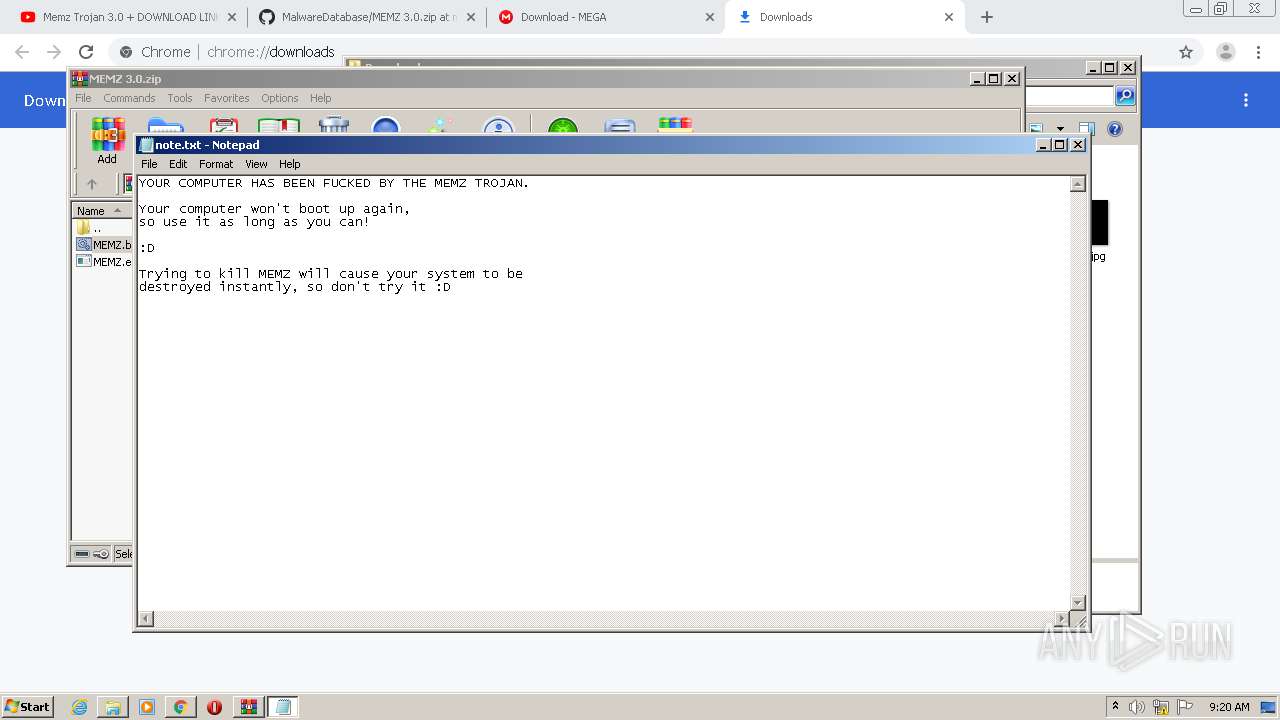Open WinRAR's Favorites menu
Viewport: 1280px width, 720px height.
tap(227, 98)
